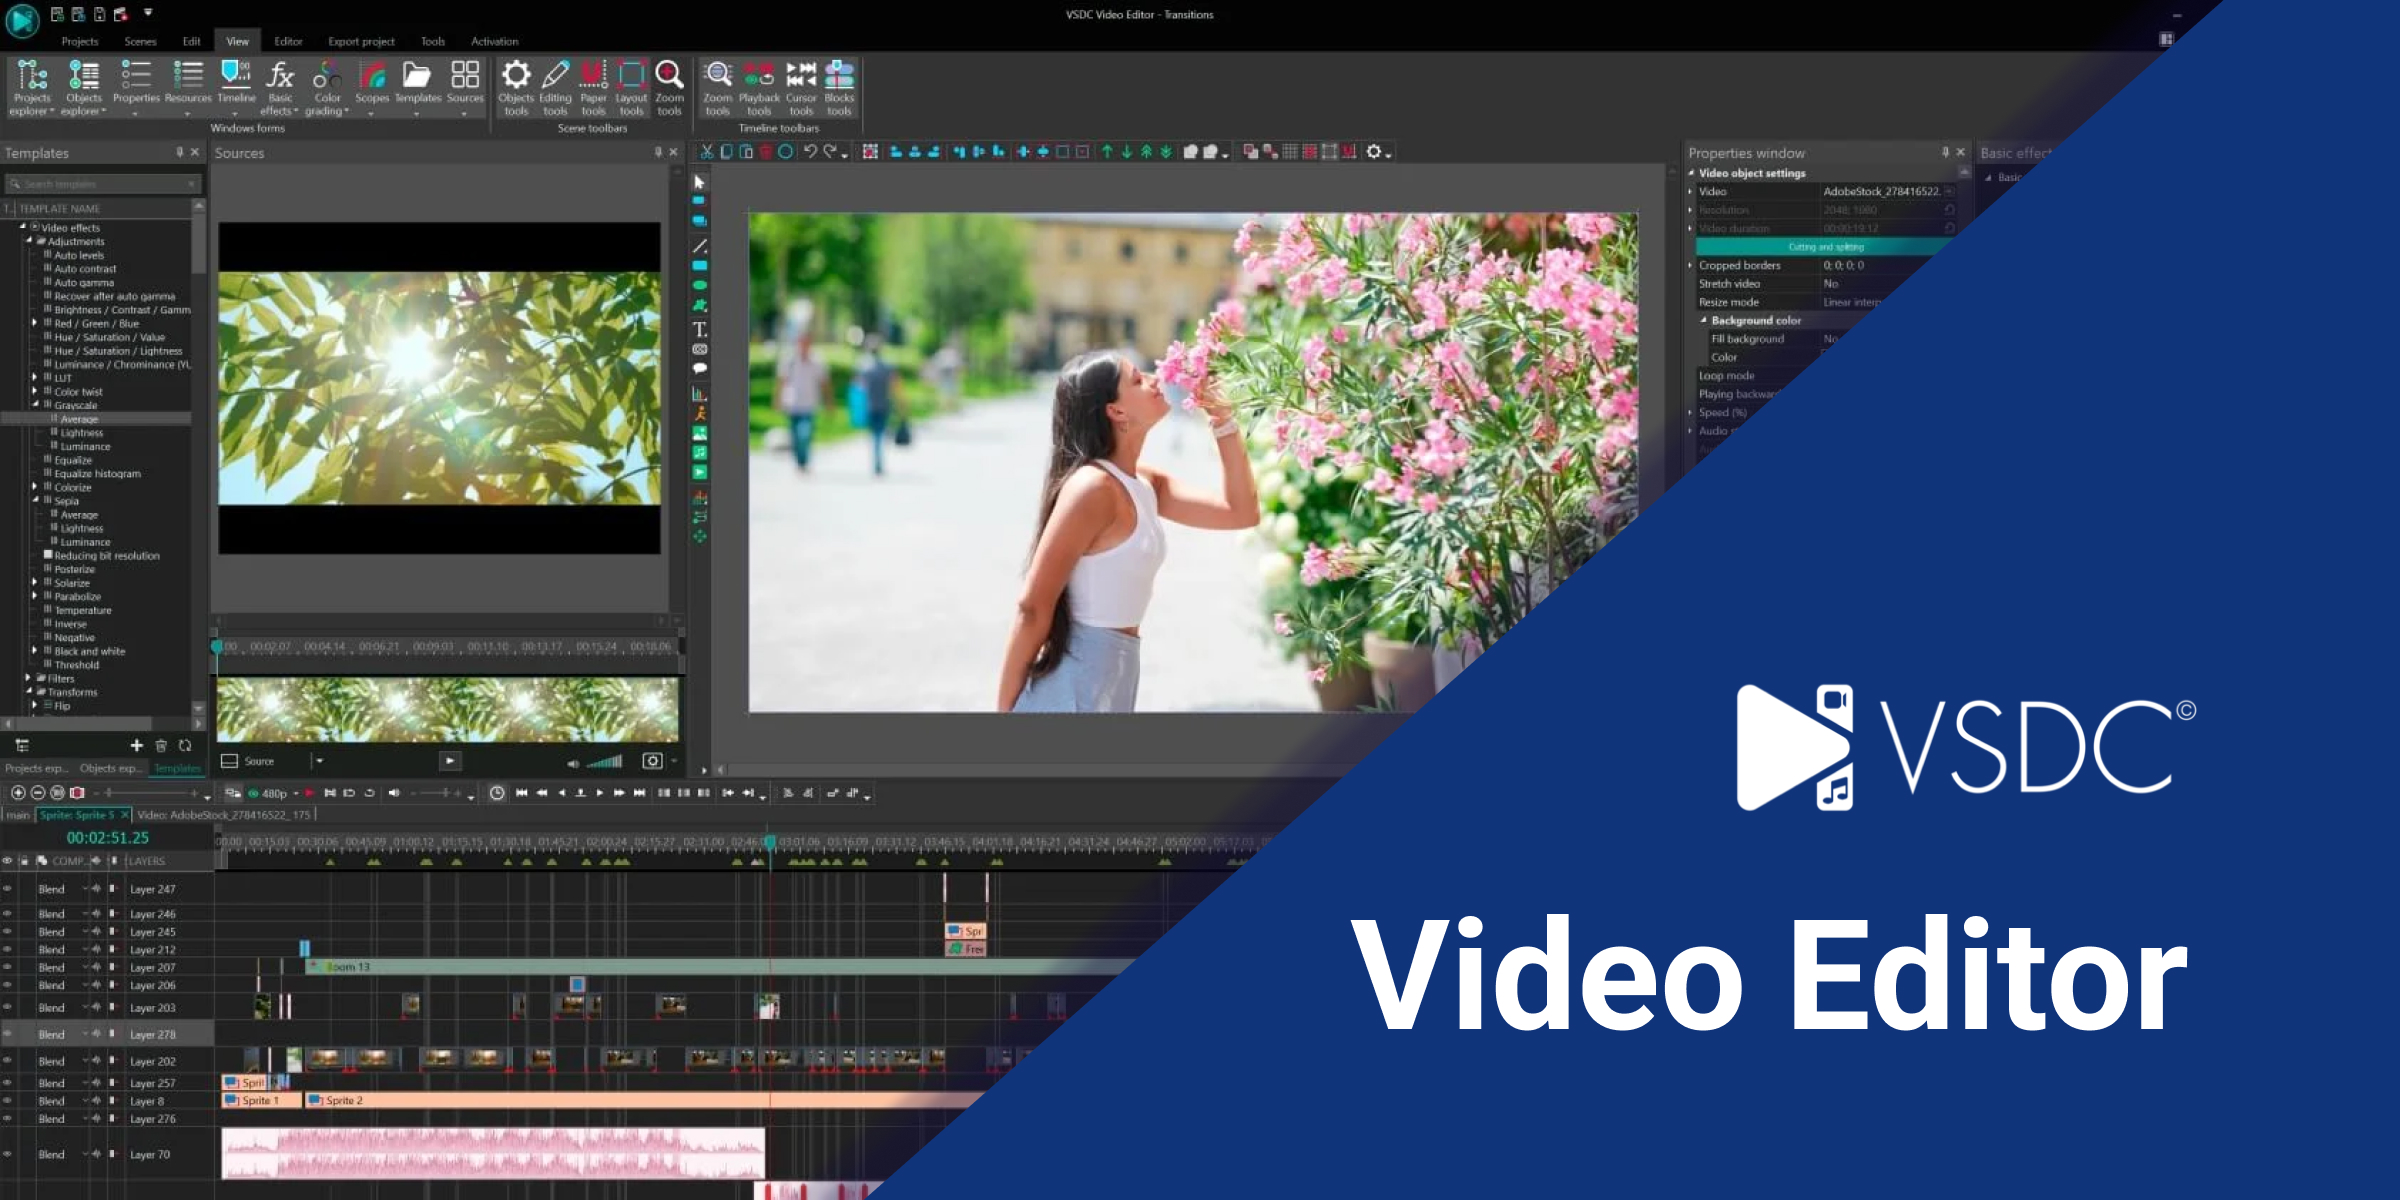Select the Color grading tool in ribbon

coord(327,85)
